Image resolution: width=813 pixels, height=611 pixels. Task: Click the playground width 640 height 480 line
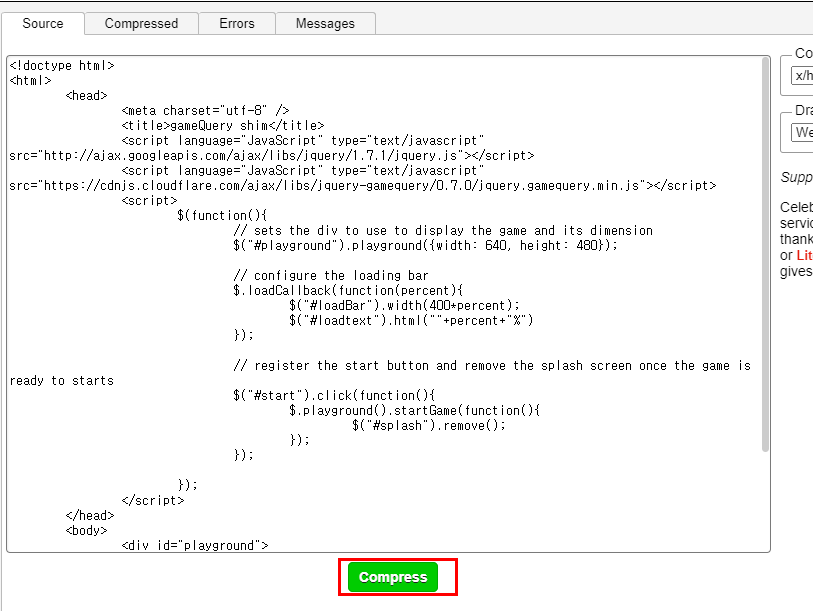[426, 245]
